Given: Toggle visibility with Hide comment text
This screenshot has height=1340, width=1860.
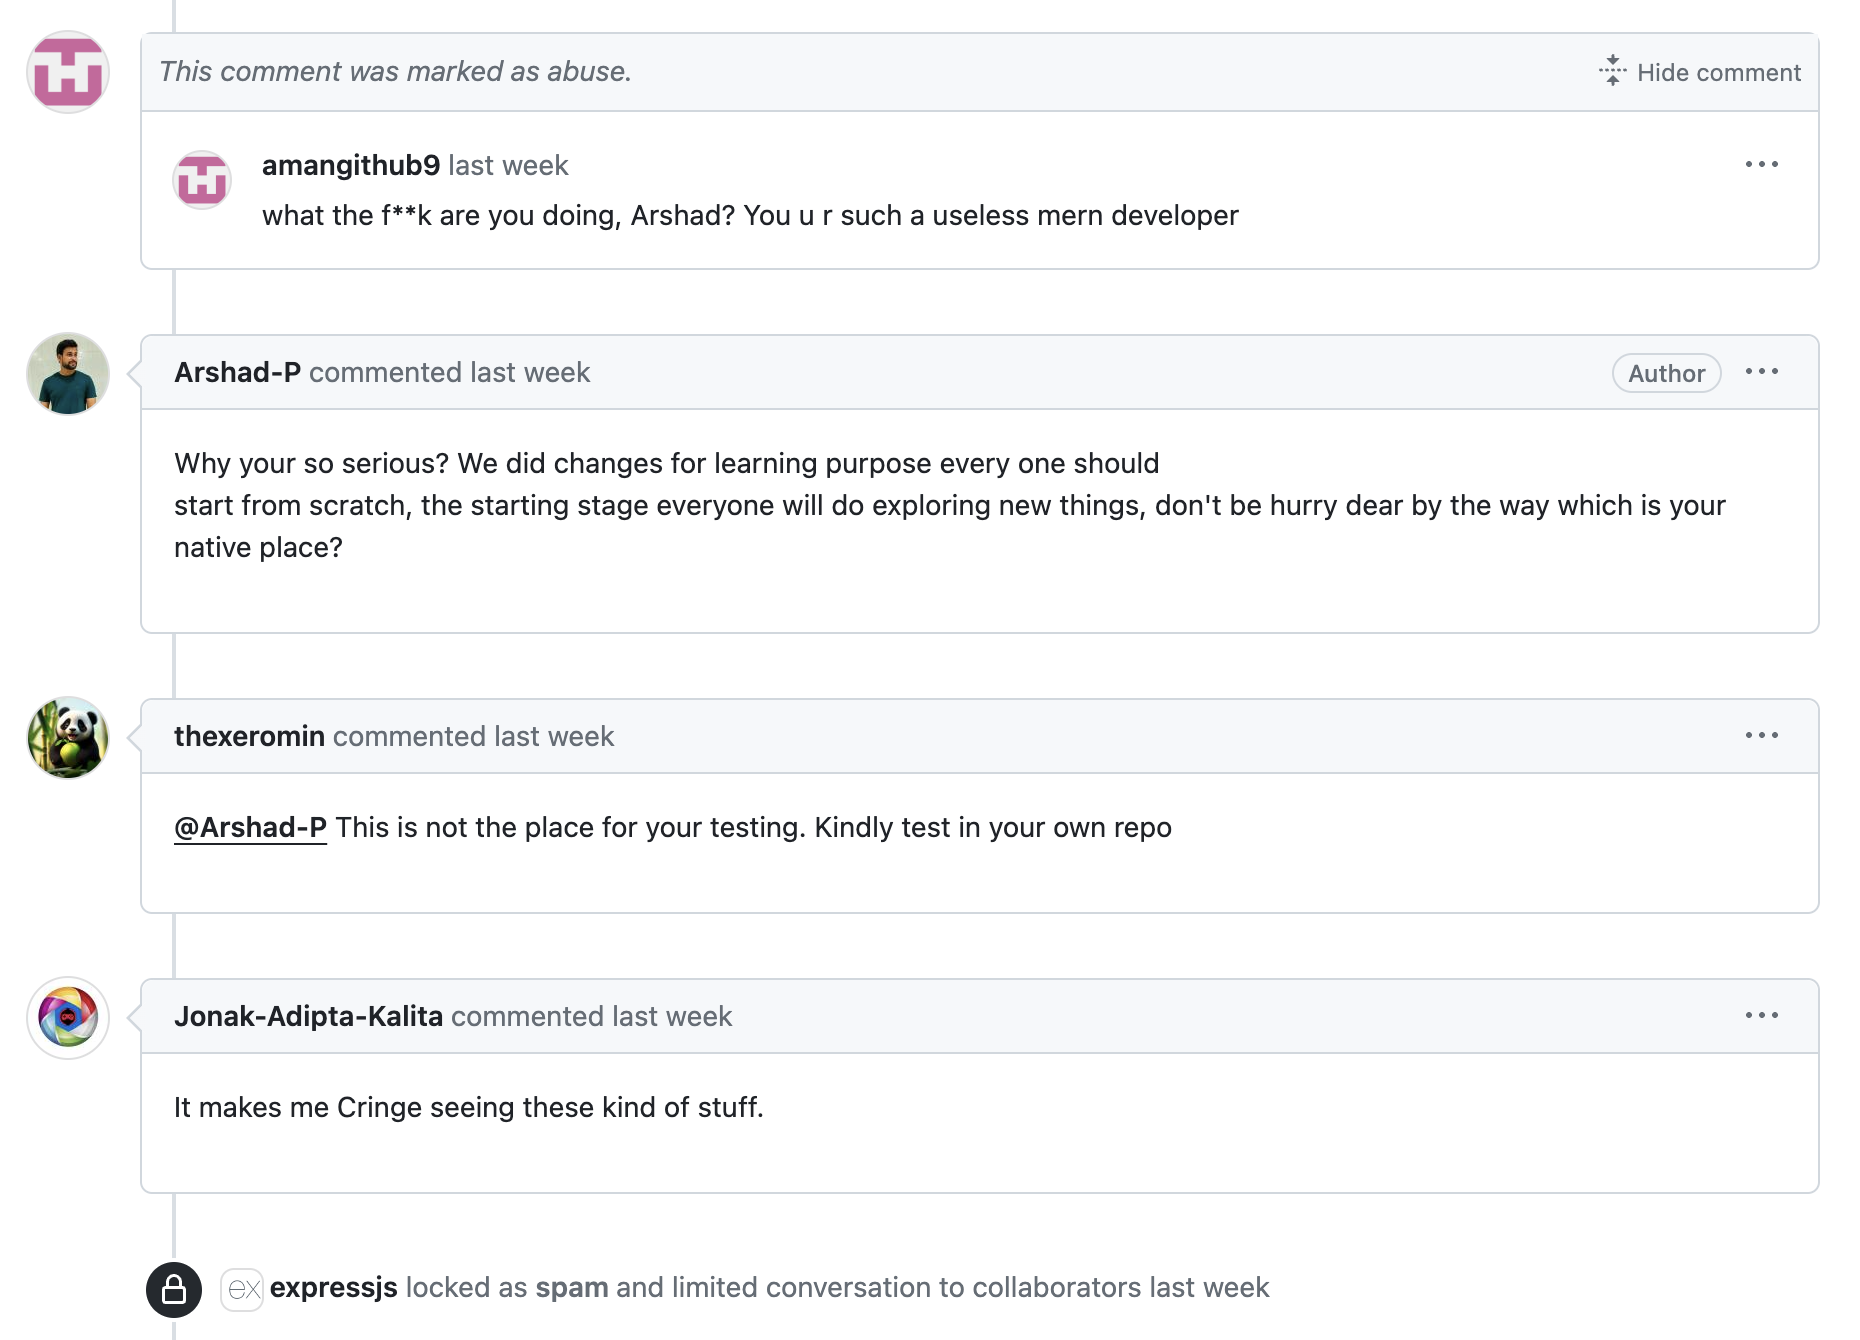Looking at the screenshot, I should coord(1718,73).
